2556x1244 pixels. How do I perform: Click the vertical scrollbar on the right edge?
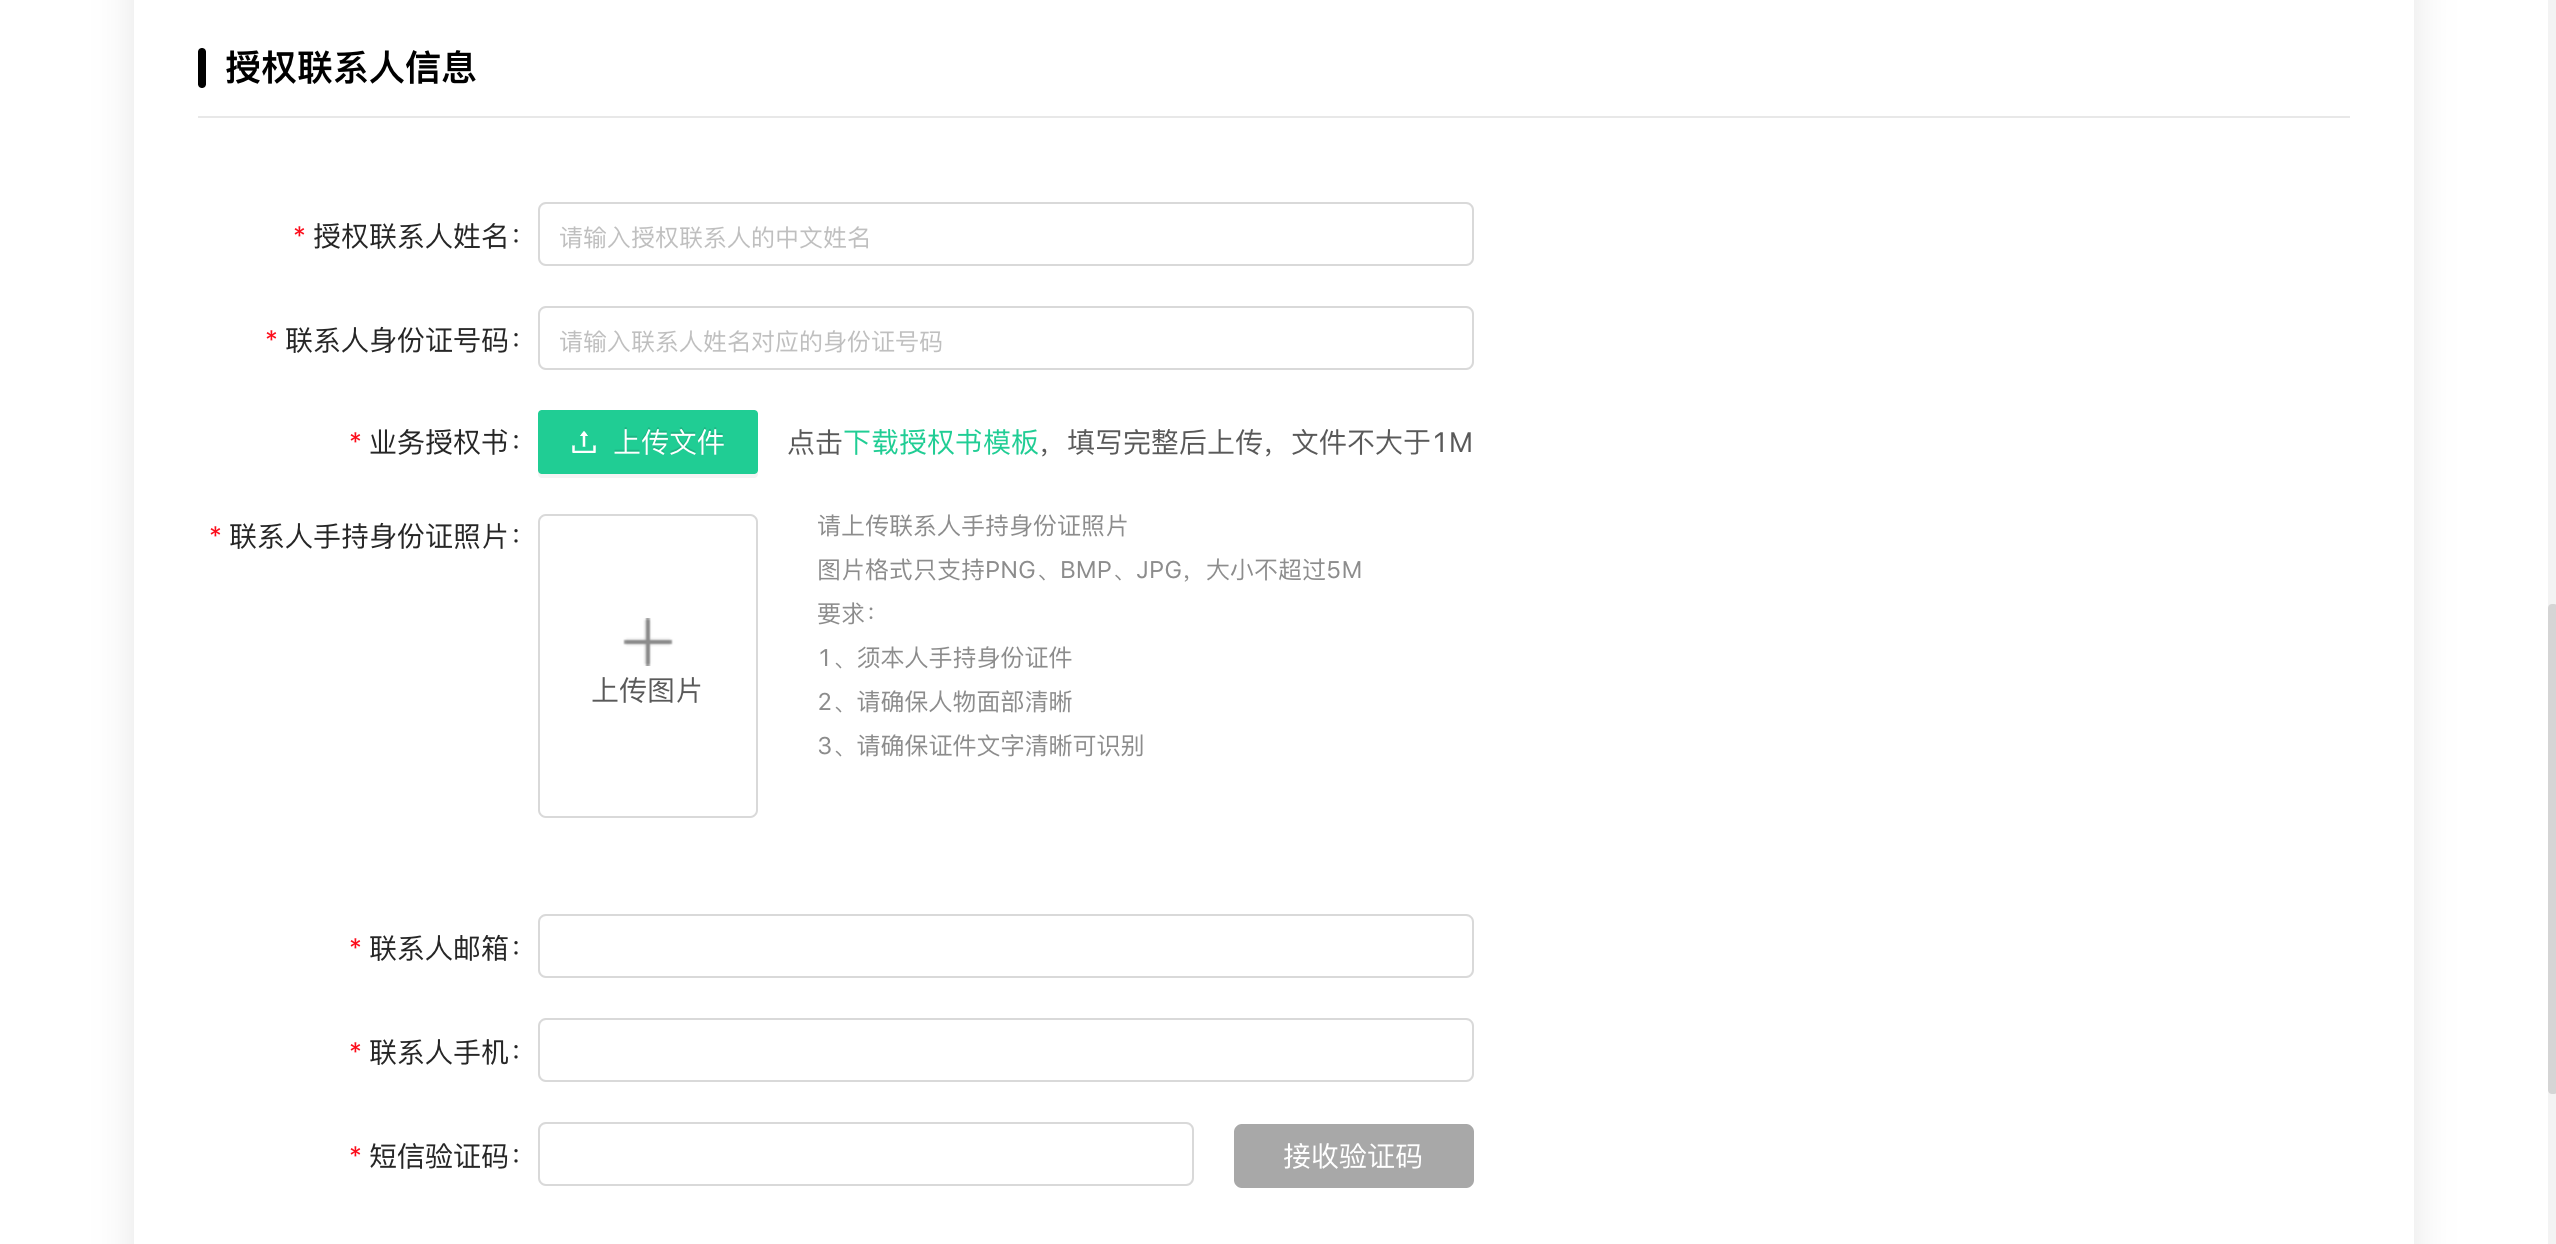click(x=2550, y=850)
